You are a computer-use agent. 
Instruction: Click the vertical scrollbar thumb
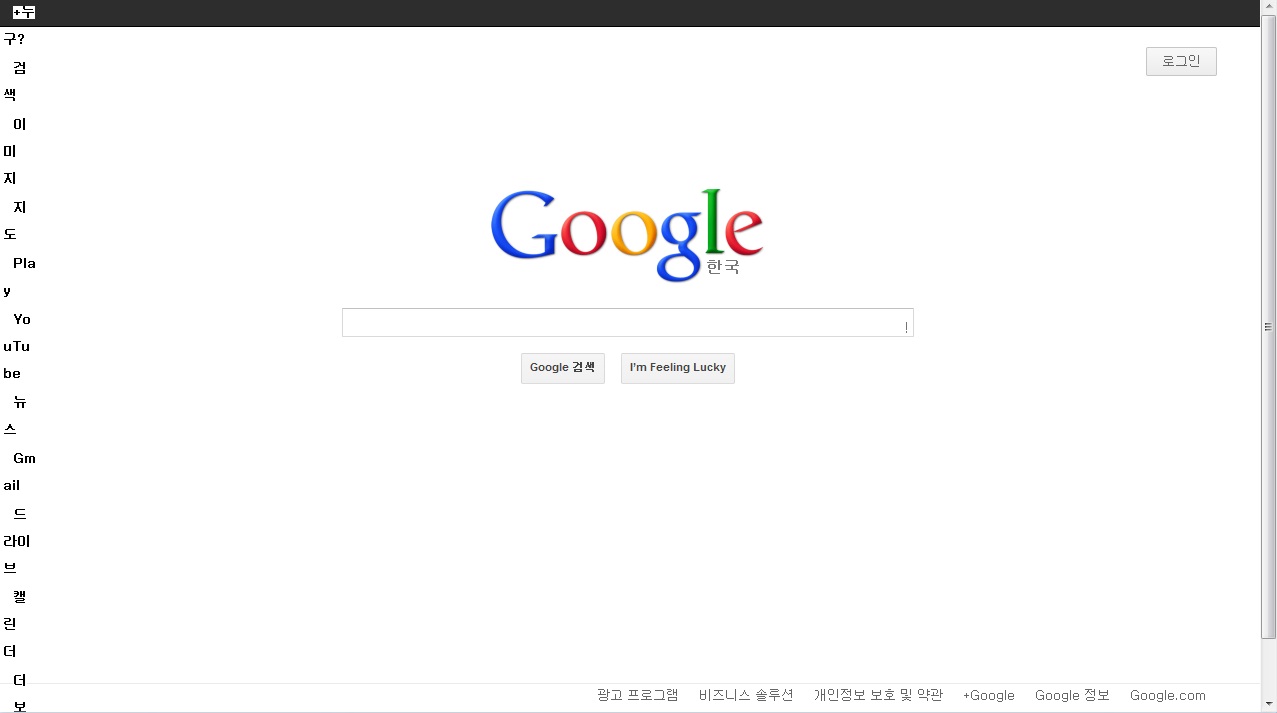coord(1268,327)
